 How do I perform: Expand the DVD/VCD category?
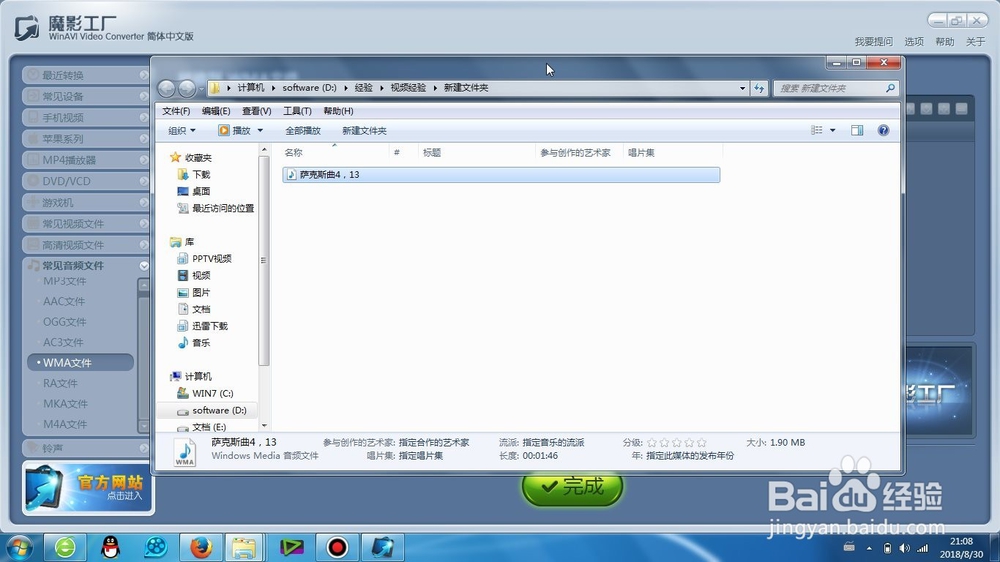click(x=86, y=181)
